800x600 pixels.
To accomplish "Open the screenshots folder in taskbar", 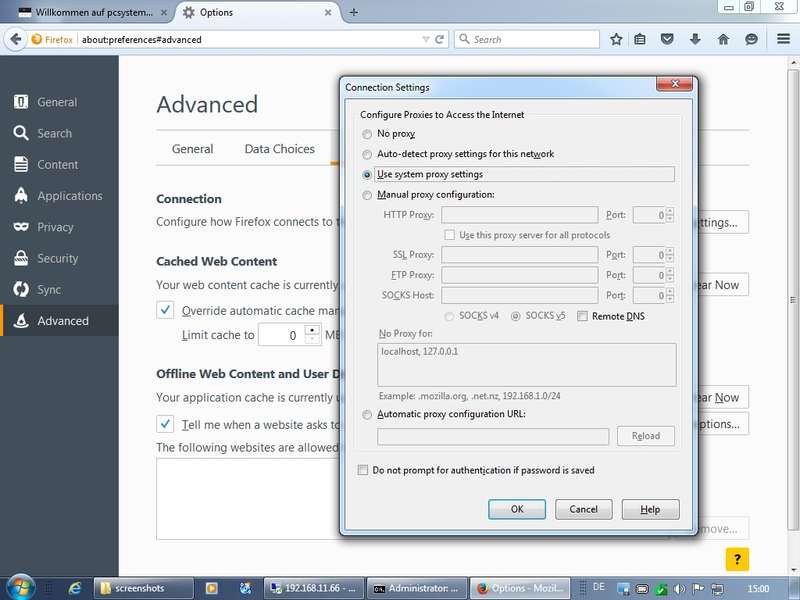I will coord(143,588).
